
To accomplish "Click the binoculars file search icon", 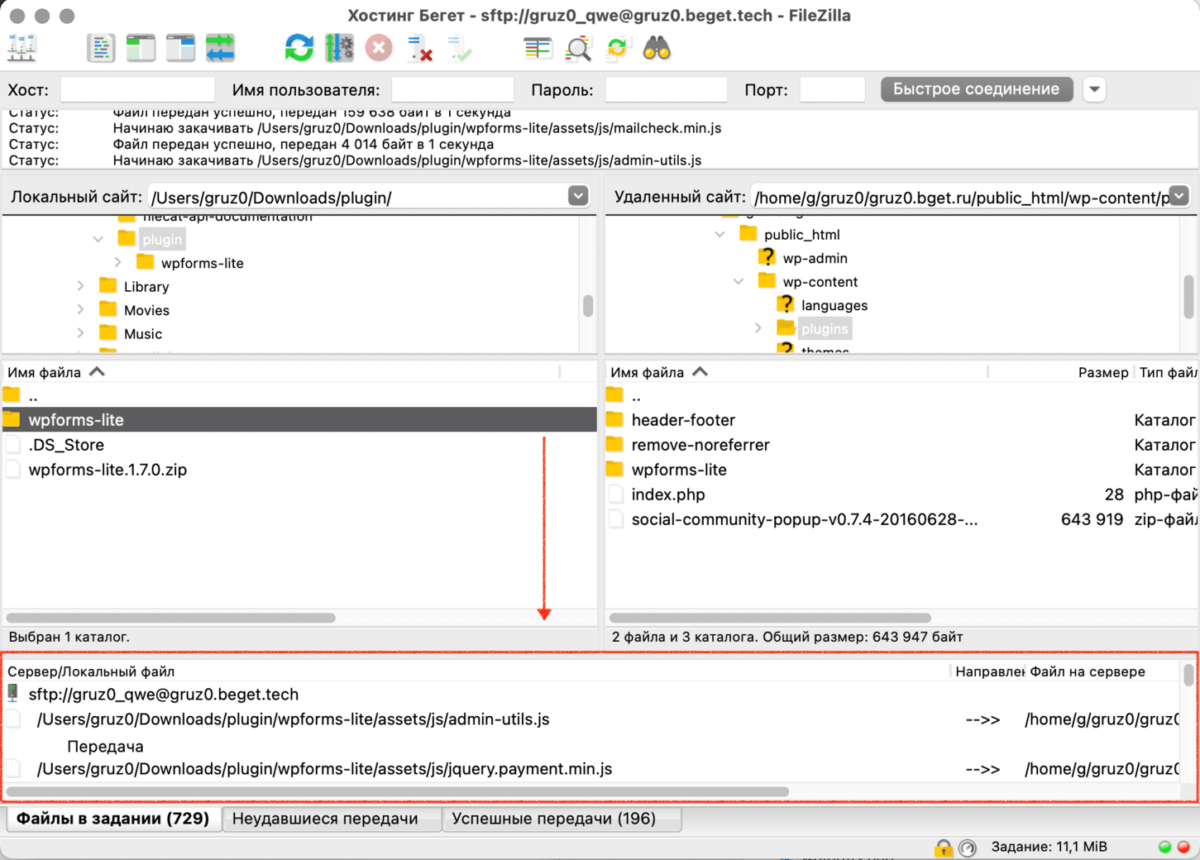I will tap(656, 47).
